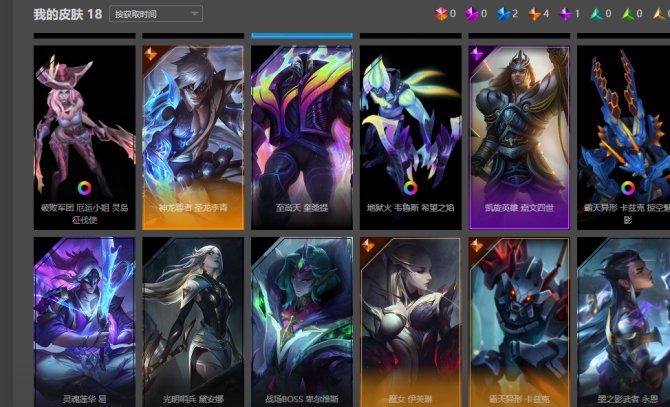This screenshot has height=407, width=670.
Task: Click the 我的皮肤 18 heading
Action: (x=68, y=14)
